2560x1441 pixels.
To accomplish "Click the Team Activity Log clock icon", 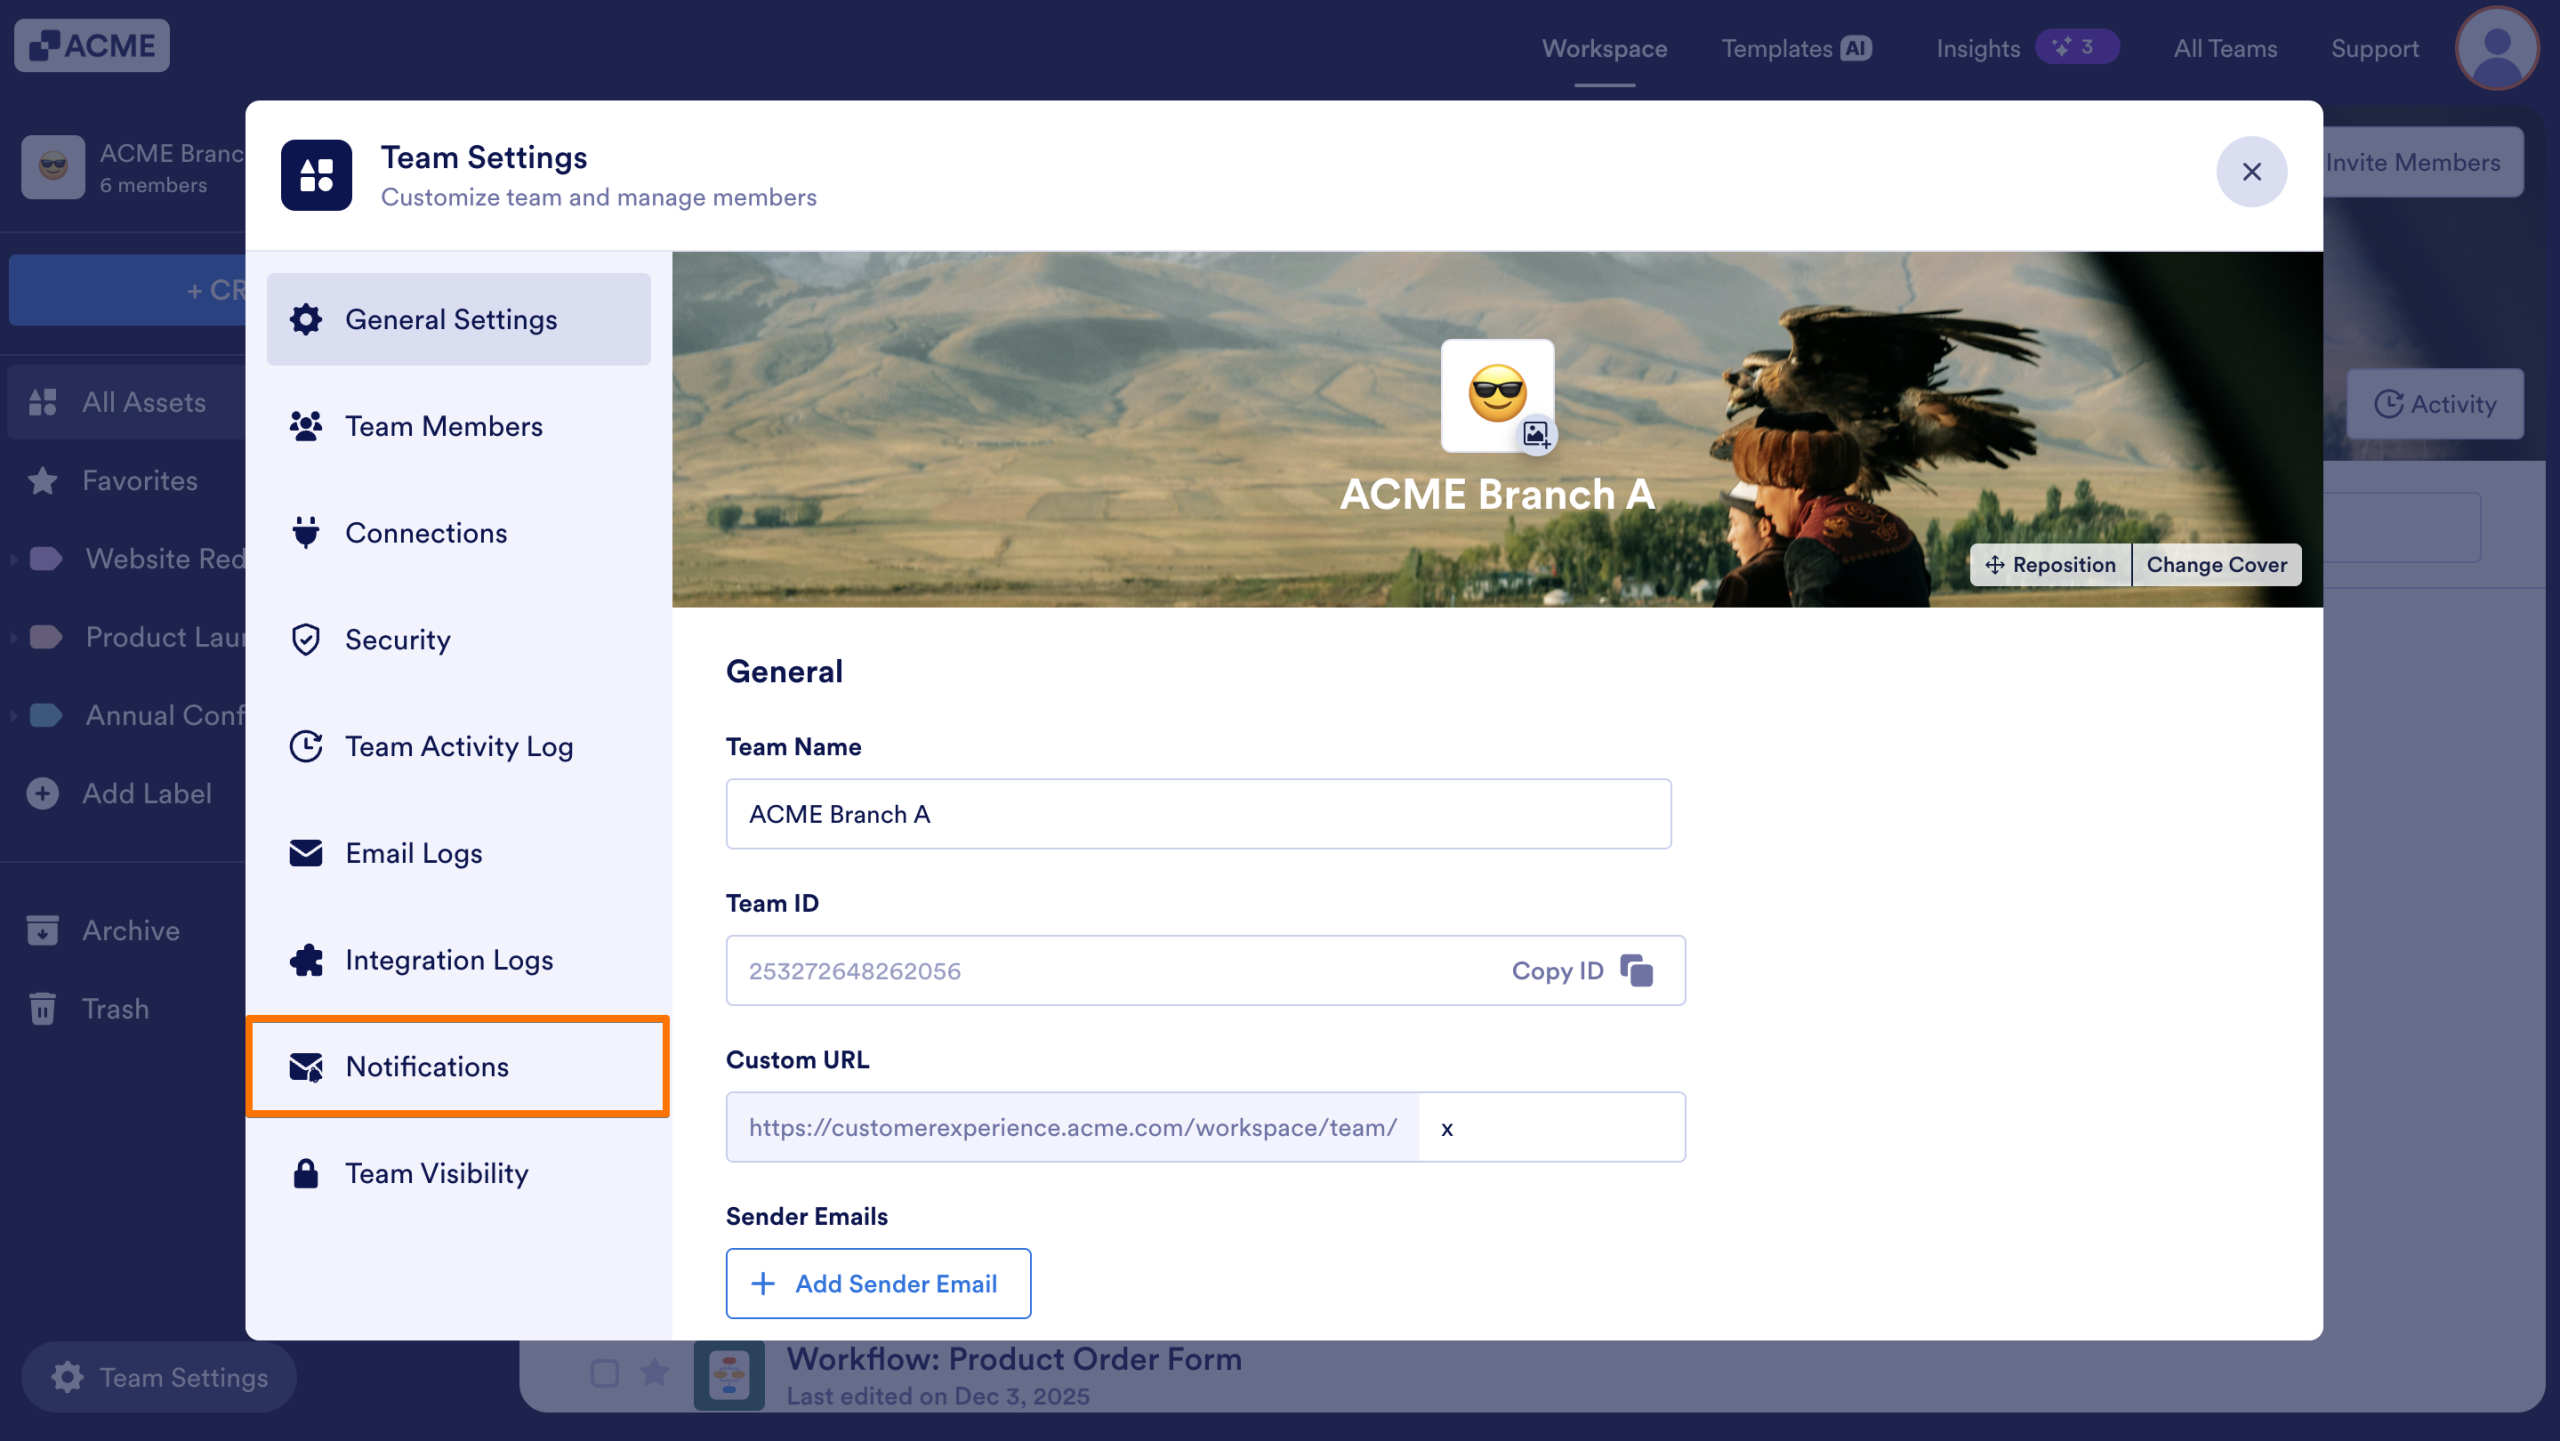I will (306, 747).
